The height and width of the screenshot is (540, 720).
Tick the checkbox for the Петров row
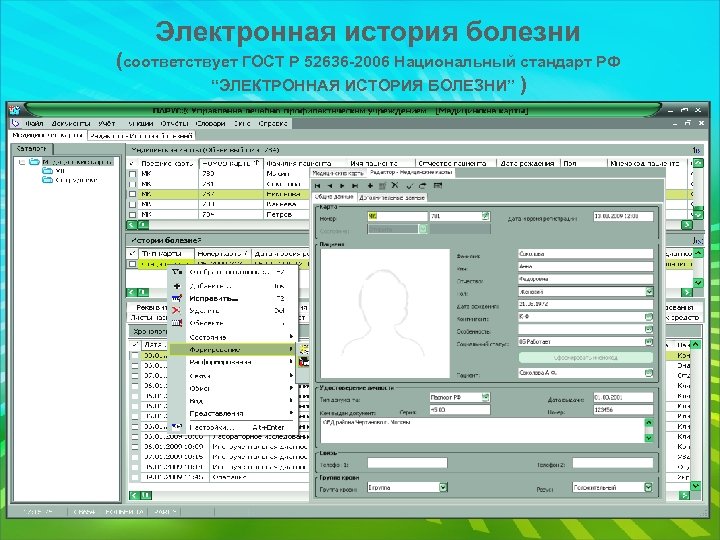click(x=133, y=214)
